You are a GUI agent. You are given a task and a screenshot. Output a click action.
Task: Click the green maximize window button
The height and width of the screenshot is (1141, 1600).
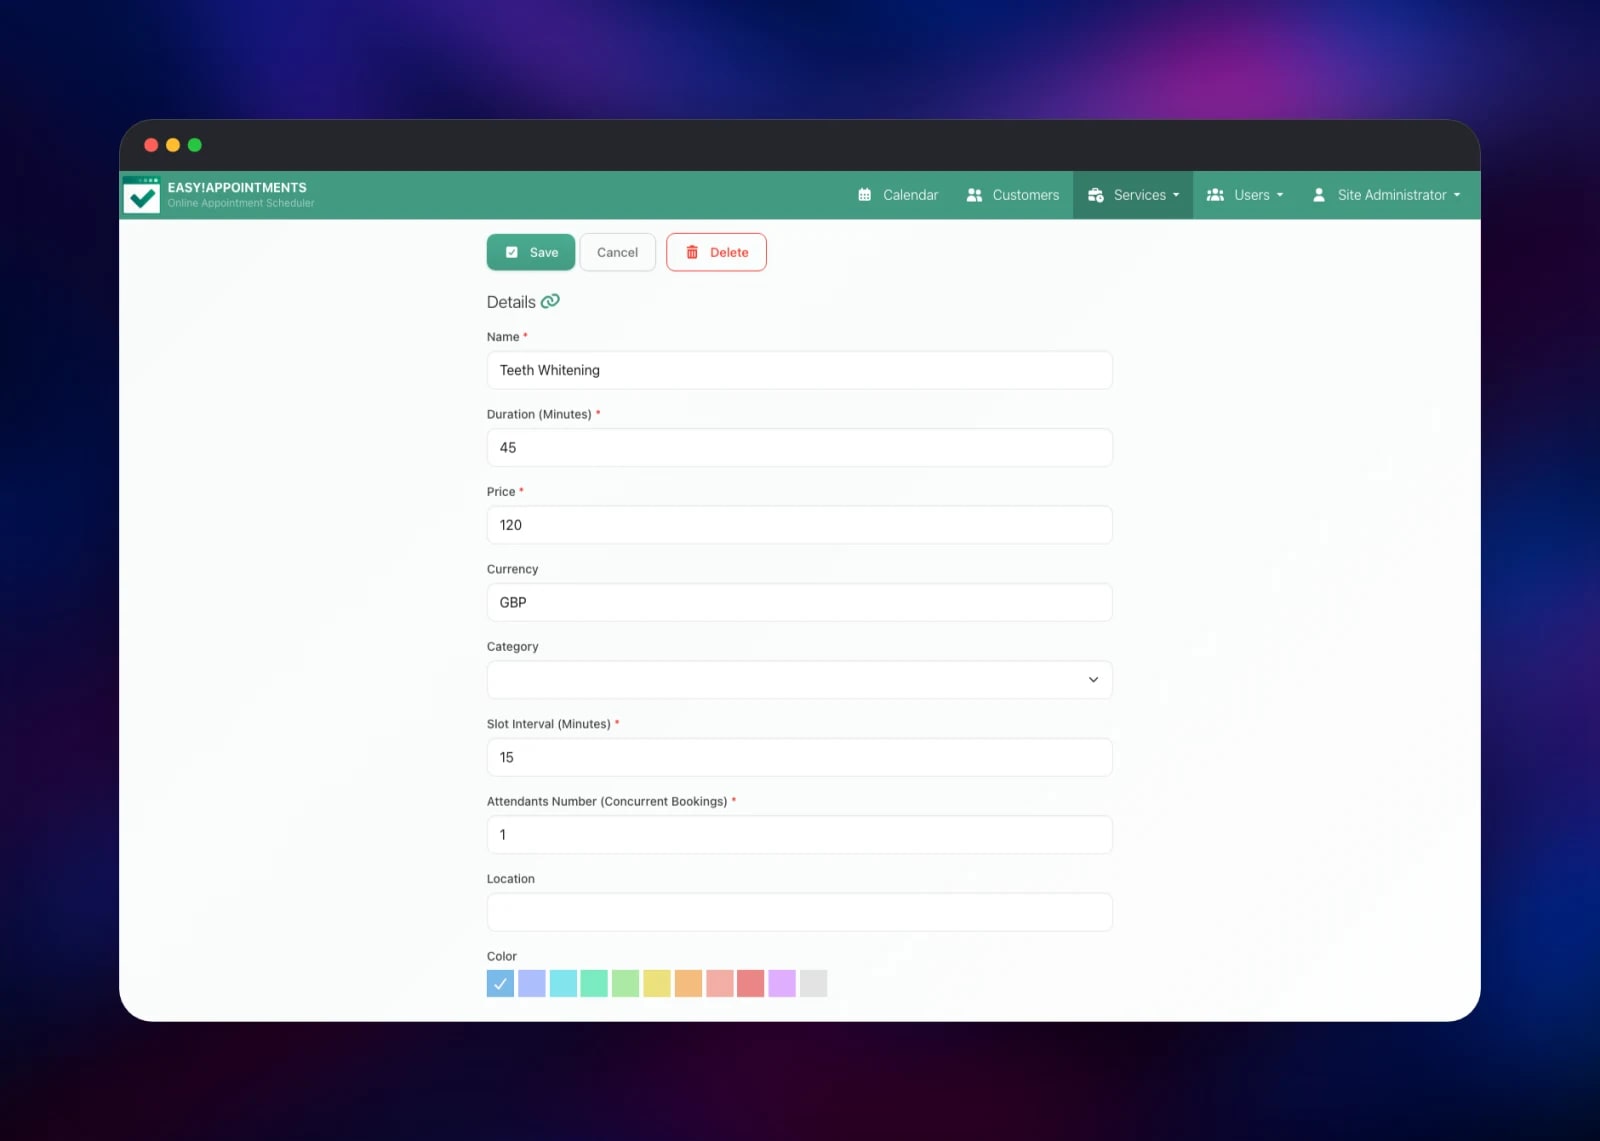(x=195, y=145)
